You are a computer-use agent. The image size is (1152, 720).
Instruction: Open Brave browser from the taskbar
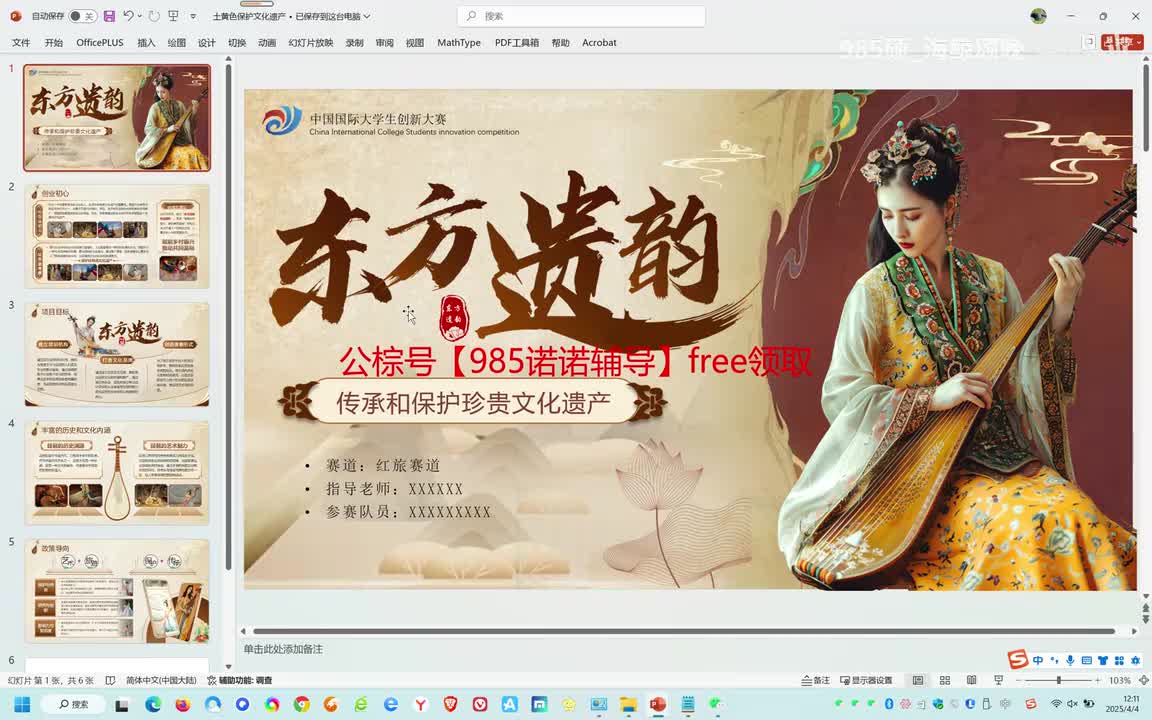pyautogui.click(x=450, y=704)
